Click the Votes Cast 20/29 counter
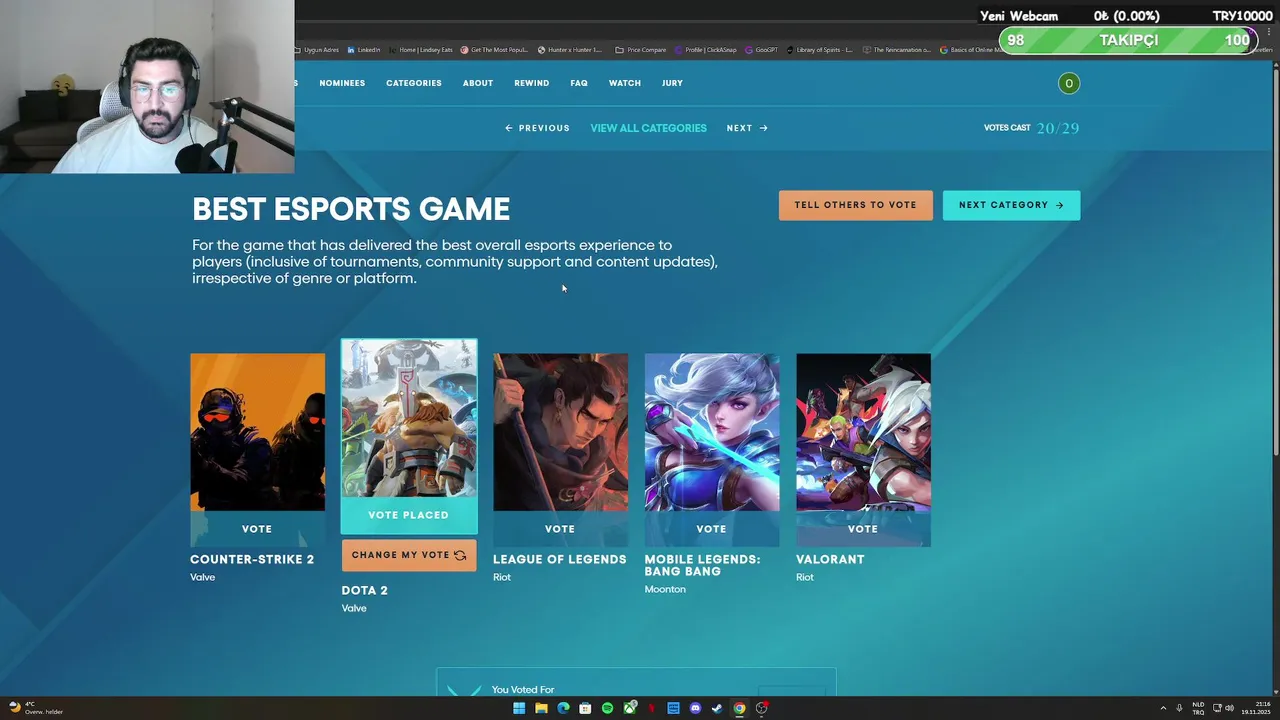This screenshot has width=1280, height=720. (x=1031, y=128)
